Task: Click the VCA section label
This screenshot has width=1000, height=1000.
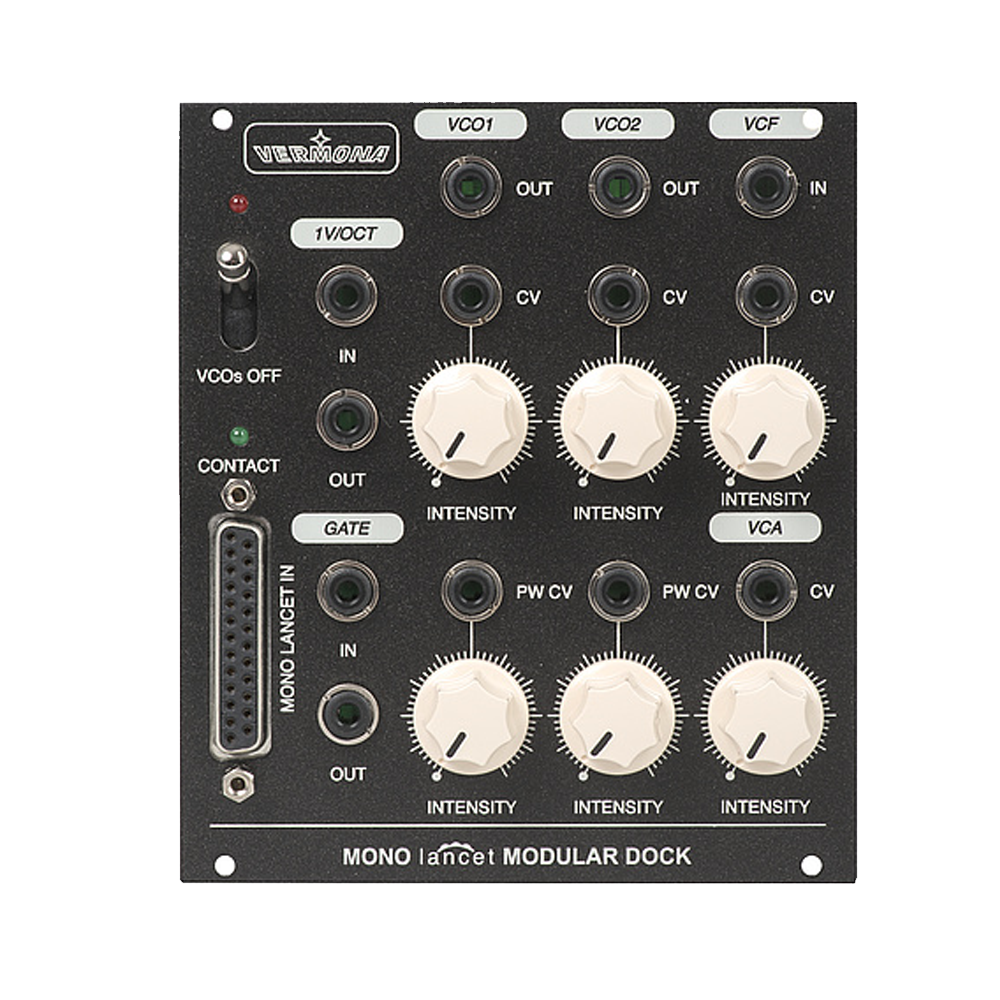Action: tap(765, 528)
